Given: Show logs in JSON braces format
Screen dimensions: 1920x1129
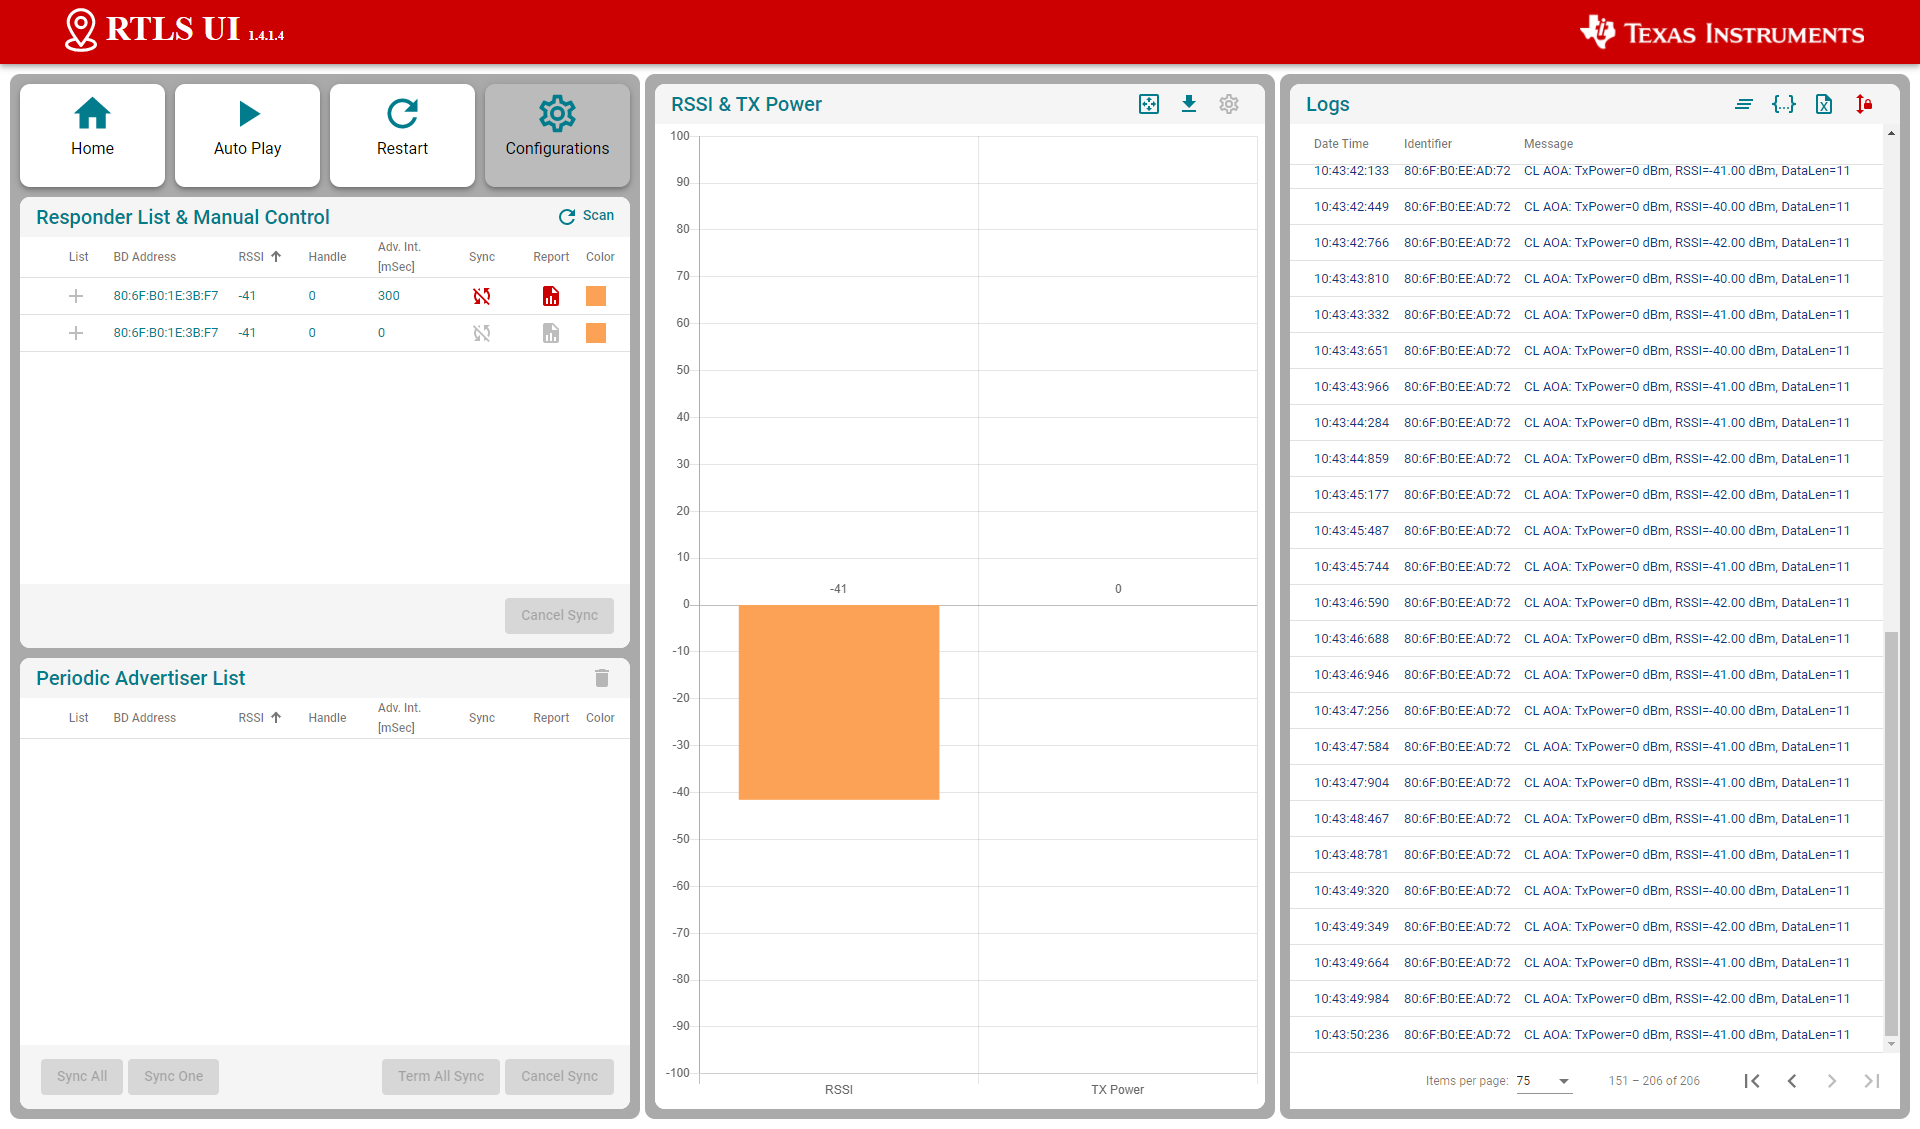Looking at the screenshot, I should point(1784,104).
